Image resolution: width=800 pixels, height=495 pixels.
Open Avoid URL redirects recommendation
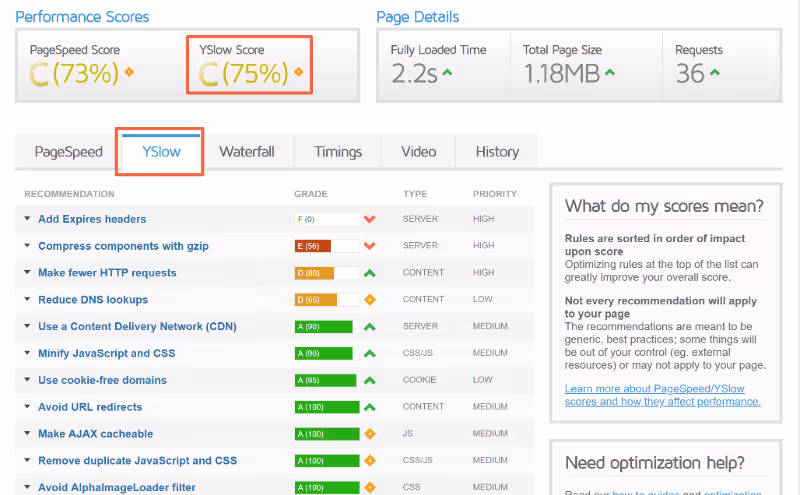pos(90,407)
